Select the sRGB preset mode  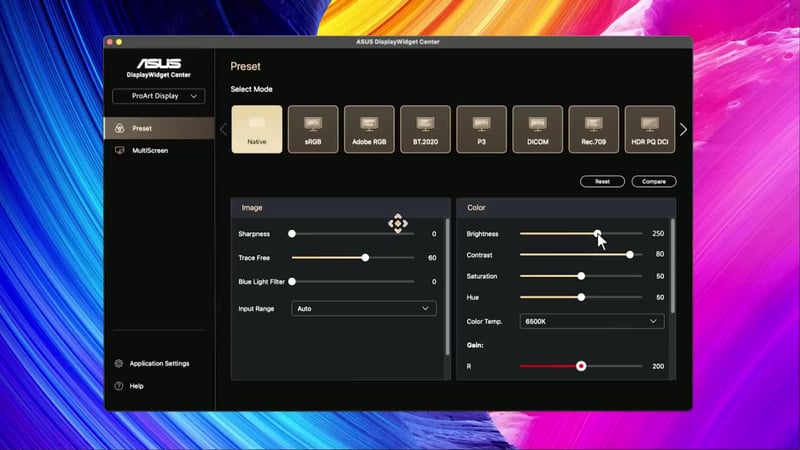pyautogui.click(x=313, y=129)
